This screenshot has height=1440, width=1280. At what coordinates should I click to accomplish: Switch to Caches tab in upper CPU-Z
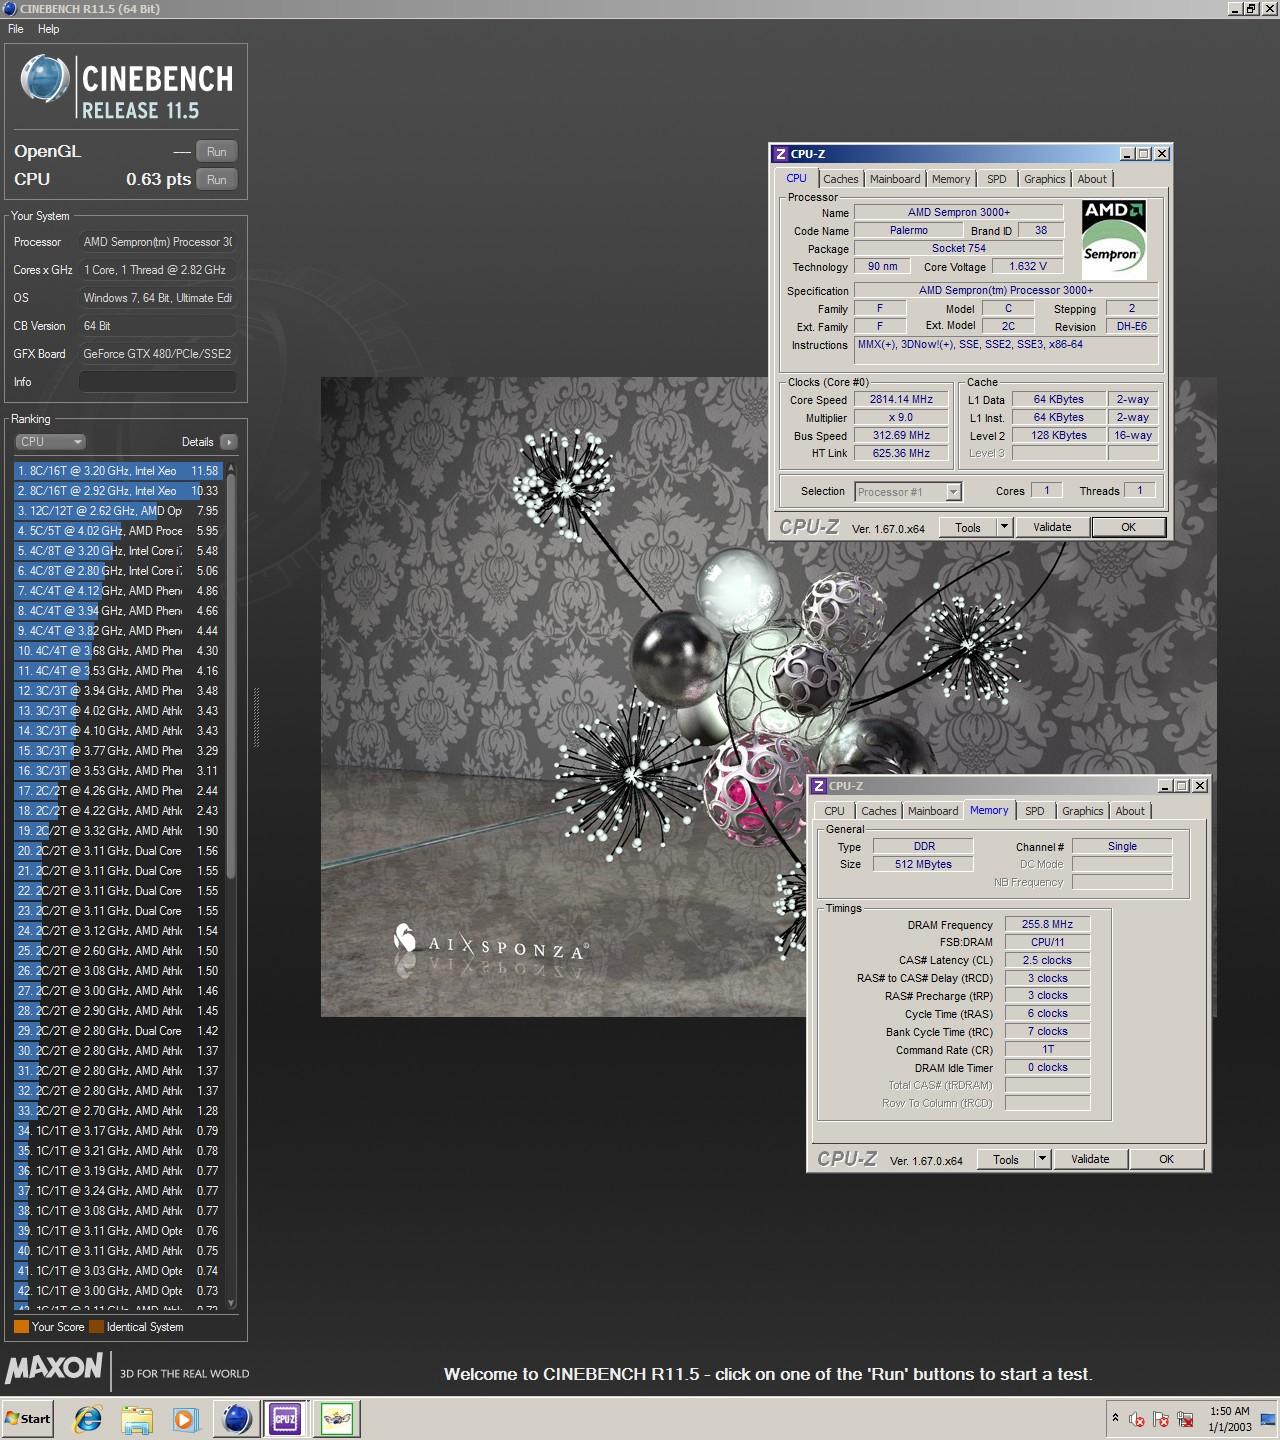pyautogui.click(x=841, y=179)
